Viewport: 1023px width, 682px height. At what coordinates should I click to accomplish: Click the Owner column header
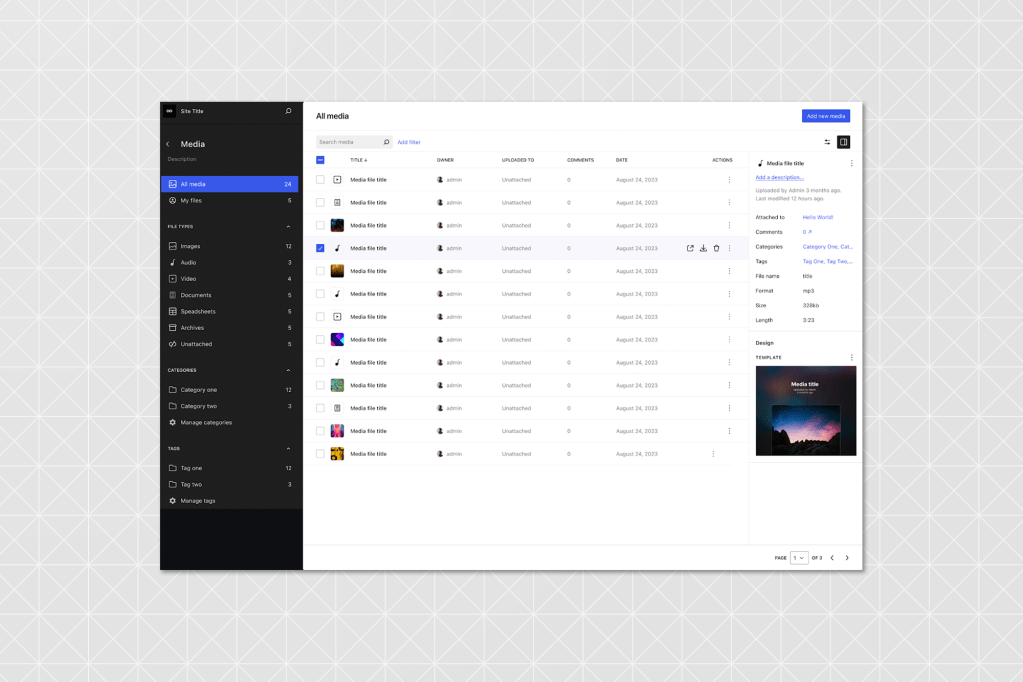pyautogui.click(x=445, y=160)
